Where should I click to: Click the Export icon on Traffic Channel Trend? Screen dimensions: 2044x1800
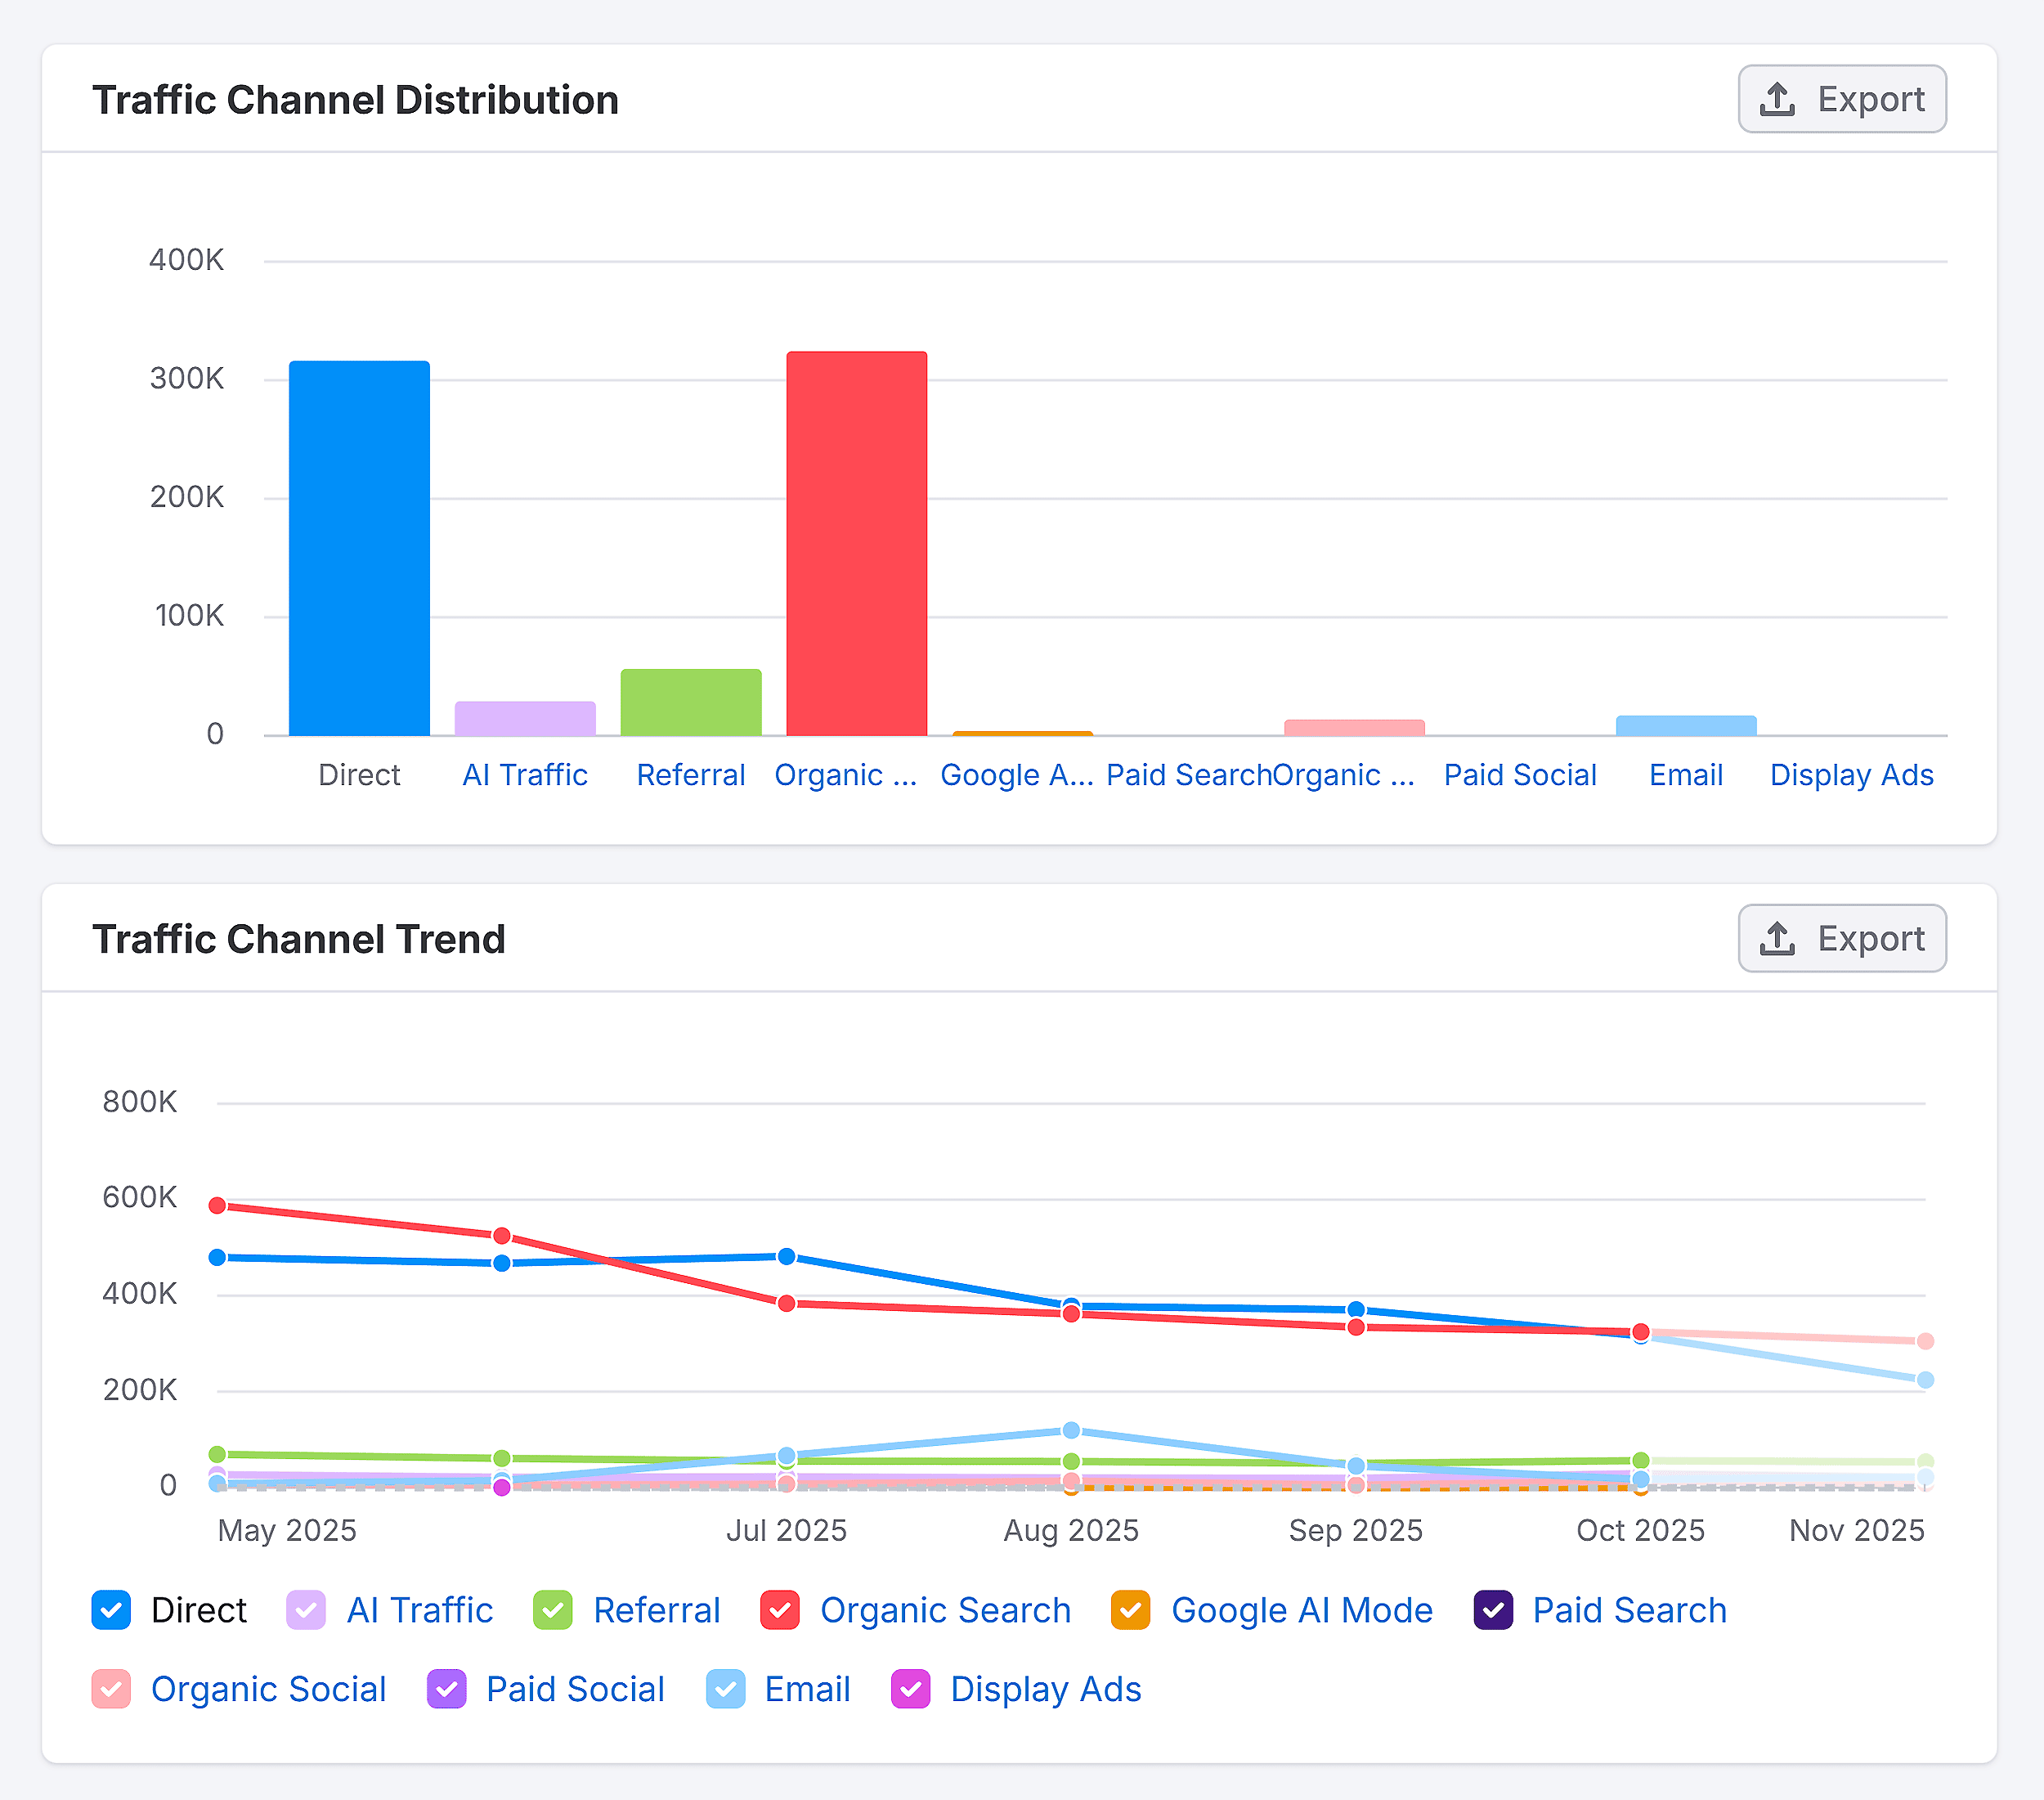point(1777,938)
